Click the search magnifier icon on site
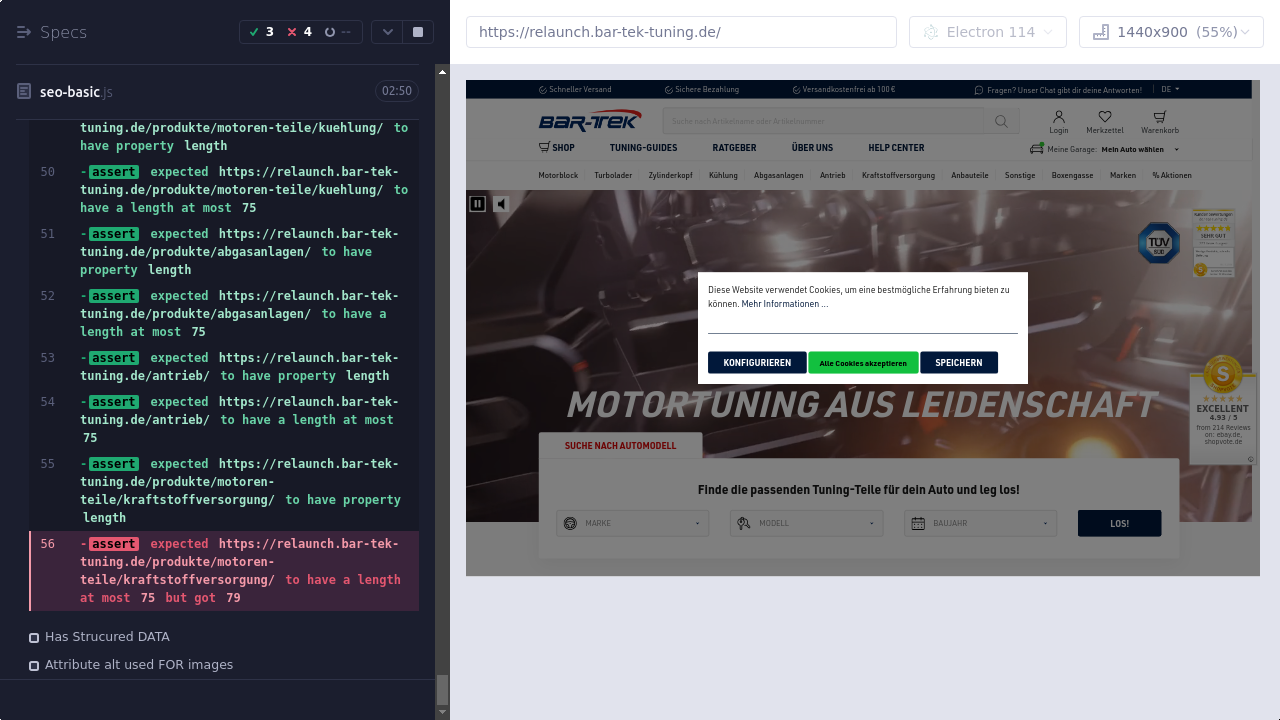The image size is (1280, 720). coord(1001,122)
